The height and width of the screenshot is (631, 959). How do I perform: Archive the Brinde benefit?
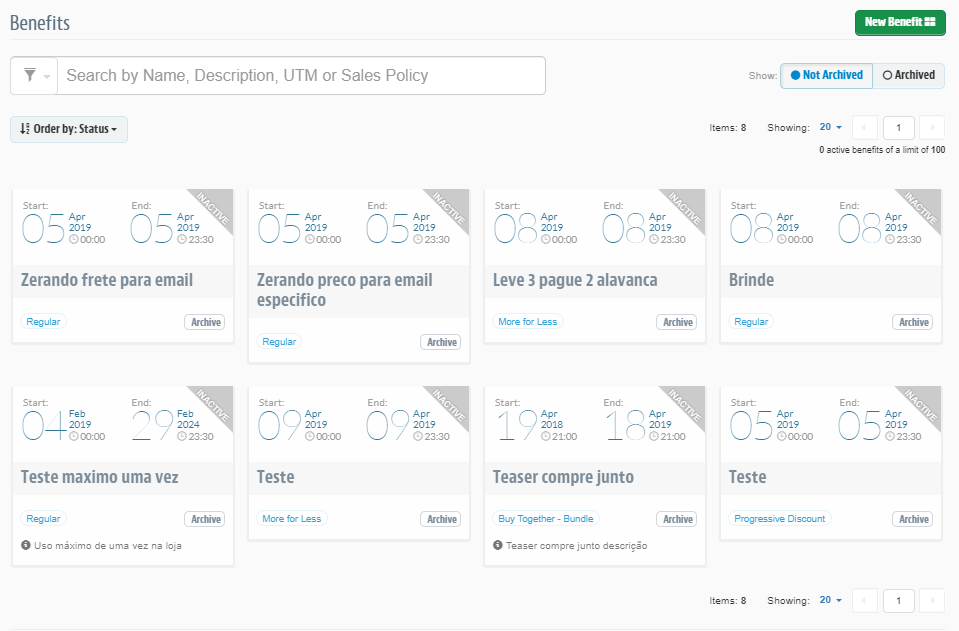click(x=912, y=321)
